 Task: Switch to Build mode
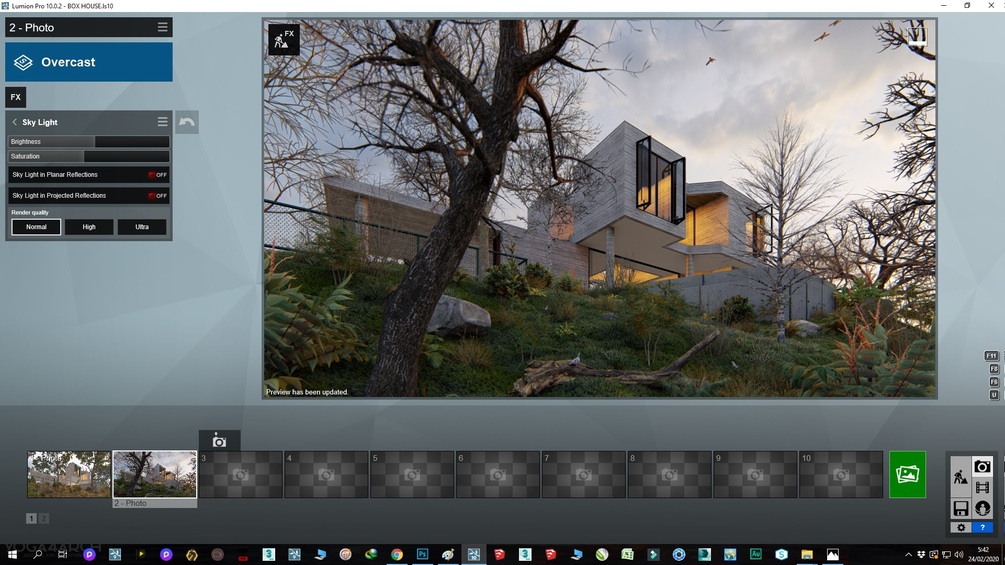(x=960, y=477)
